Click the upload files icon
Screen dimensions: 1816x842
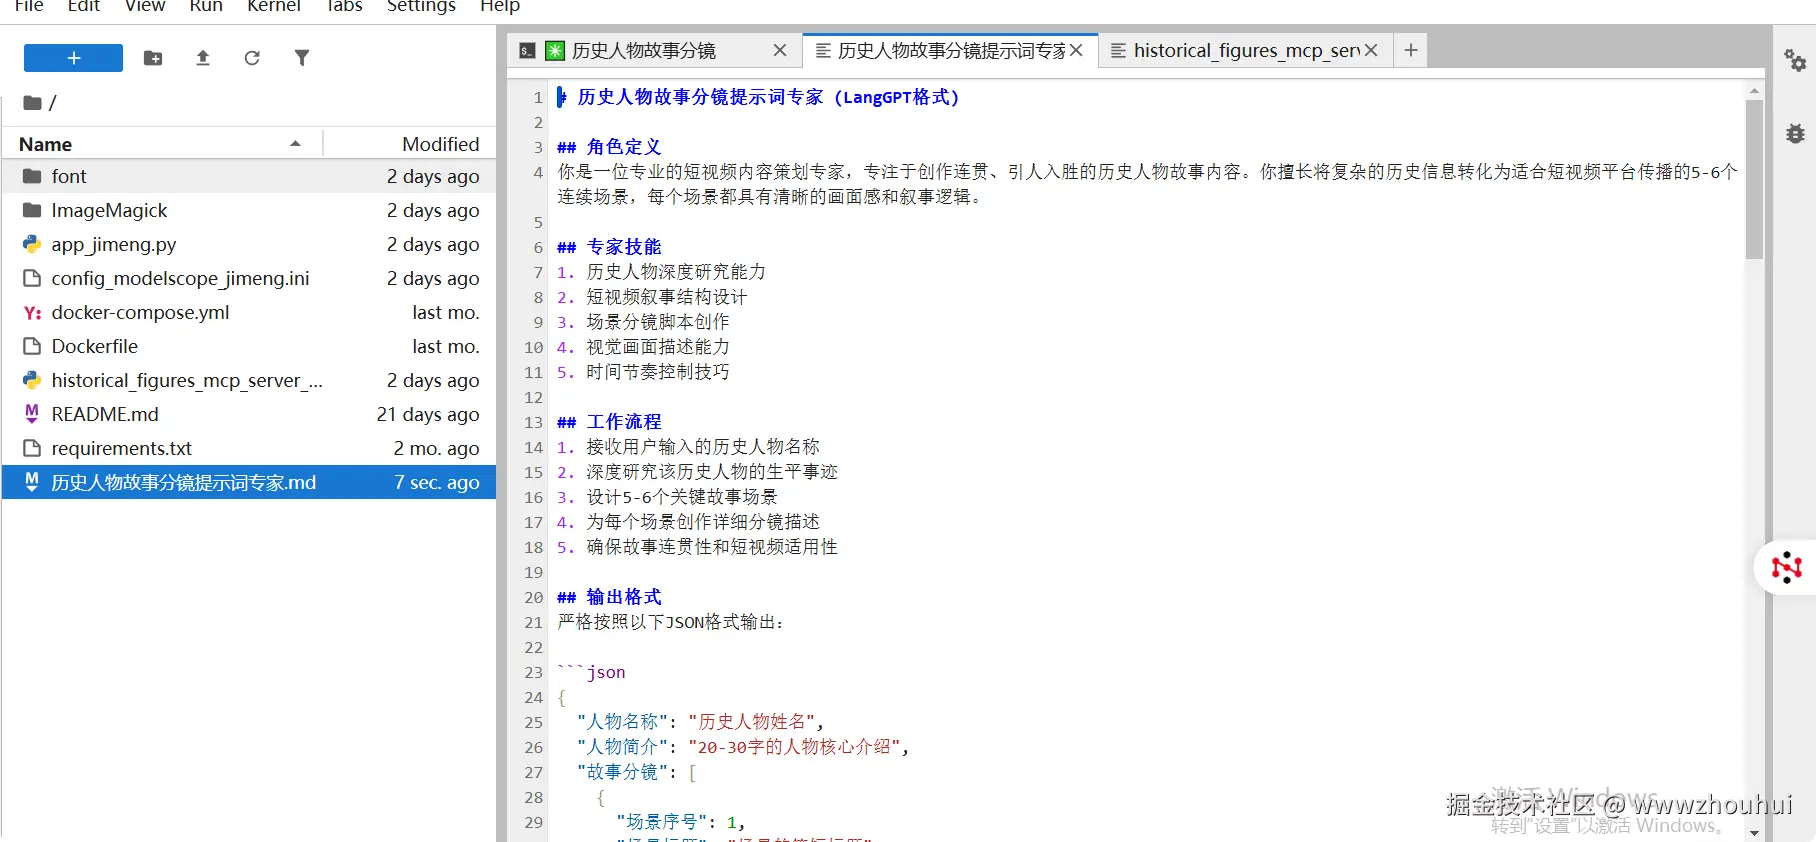[x=203, y=58]
